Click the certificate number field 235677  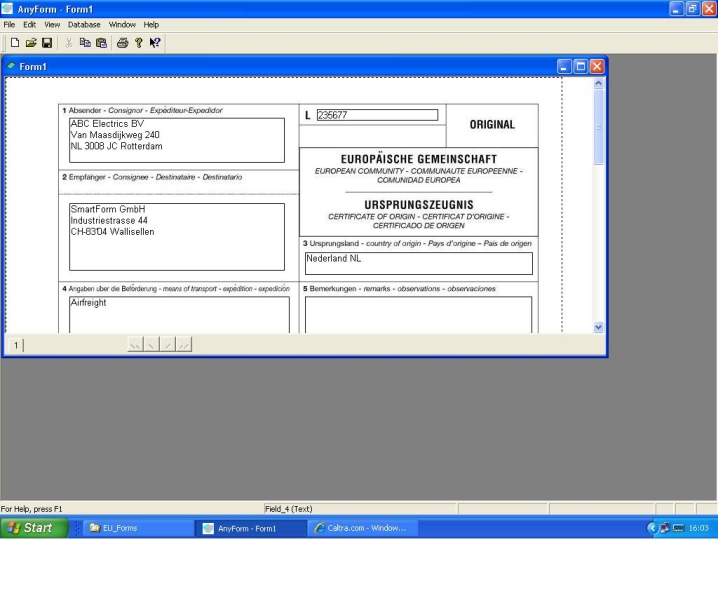click(376, 115)
